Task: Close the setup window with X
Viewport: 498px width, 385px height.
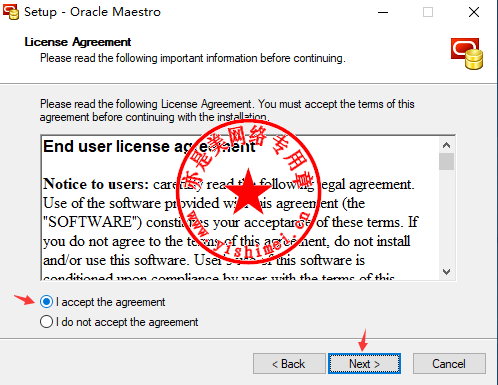Action: click(x=474, y=12)
